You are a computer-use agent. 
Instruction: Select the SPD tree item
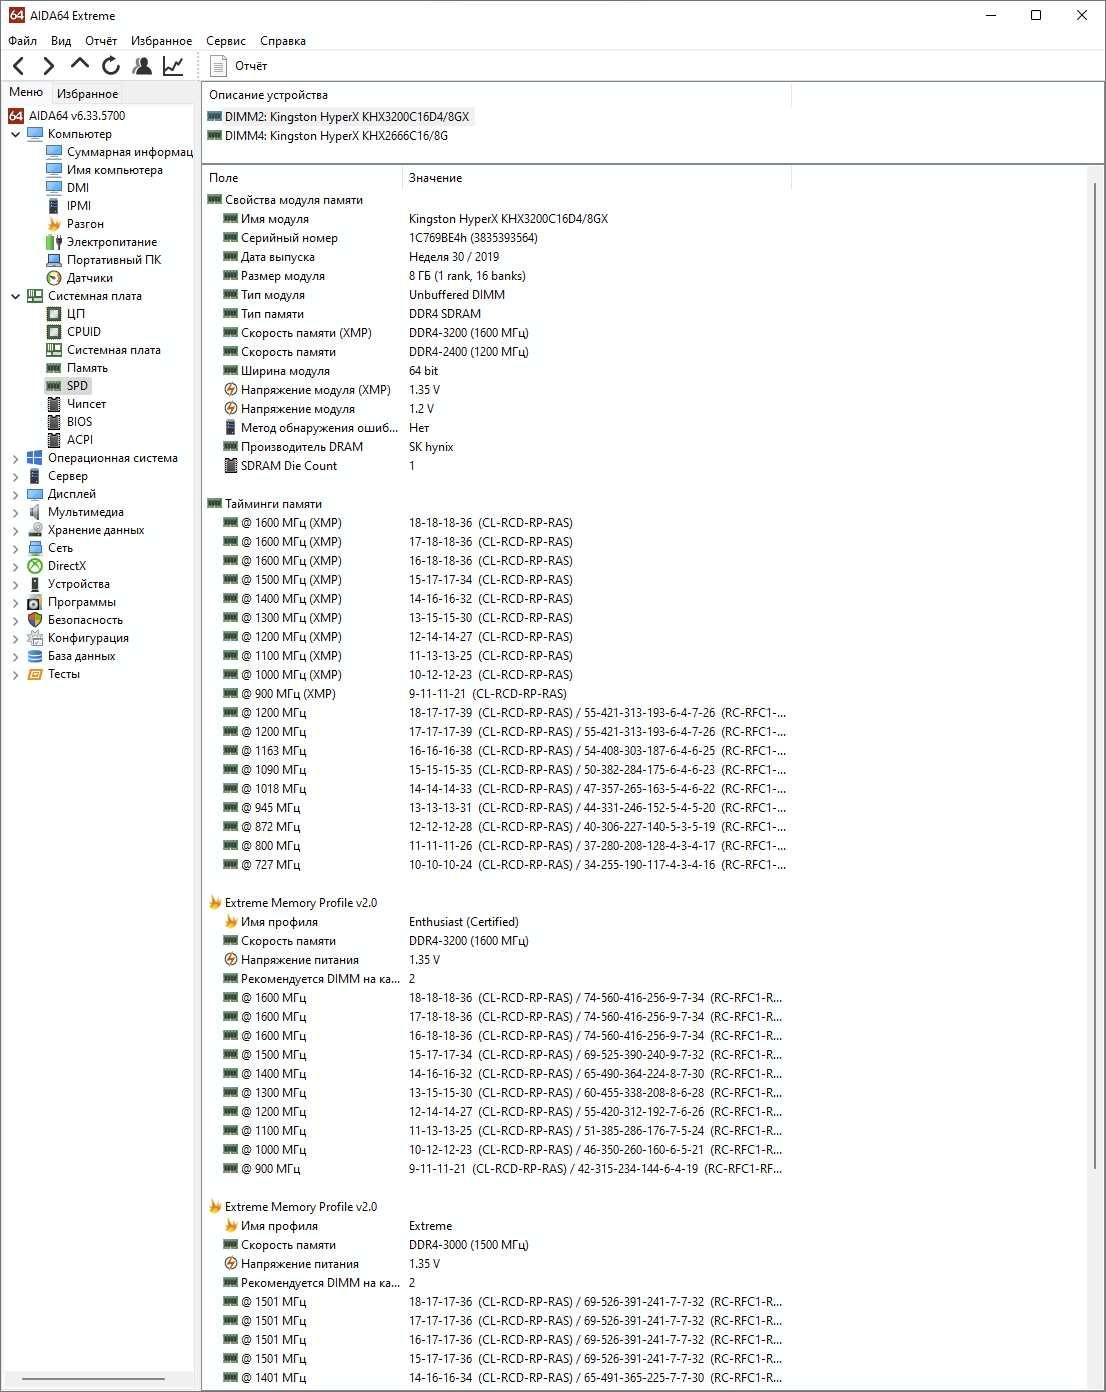coord(77,386)
